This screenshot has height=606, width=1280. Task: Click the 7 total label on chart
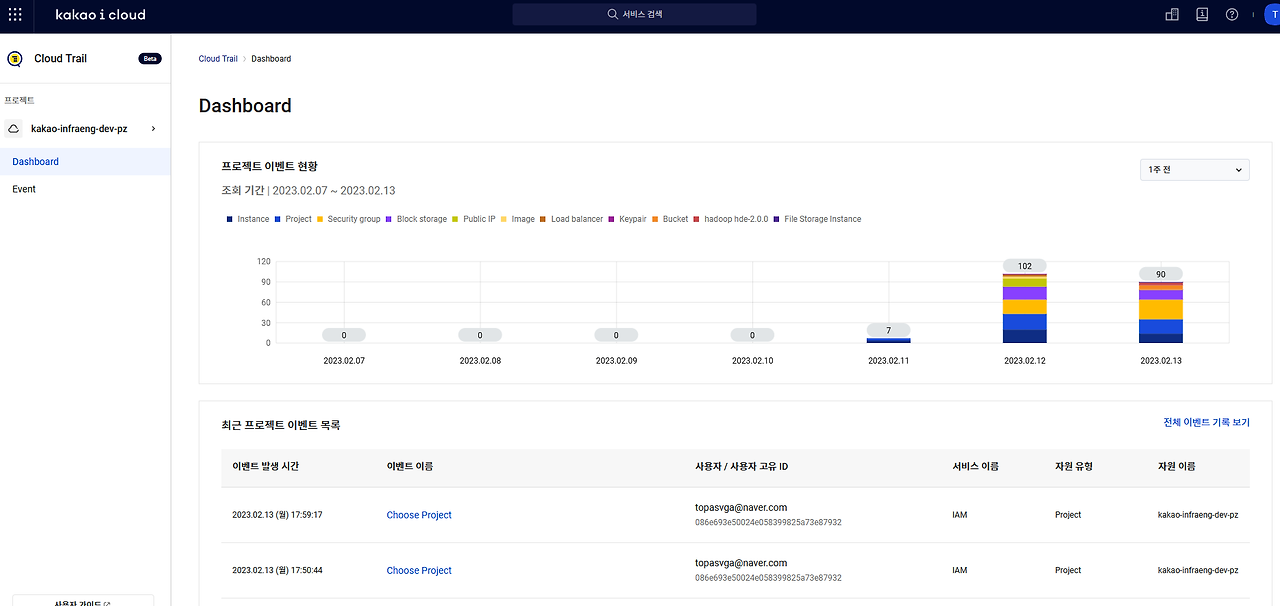(889, 330)
